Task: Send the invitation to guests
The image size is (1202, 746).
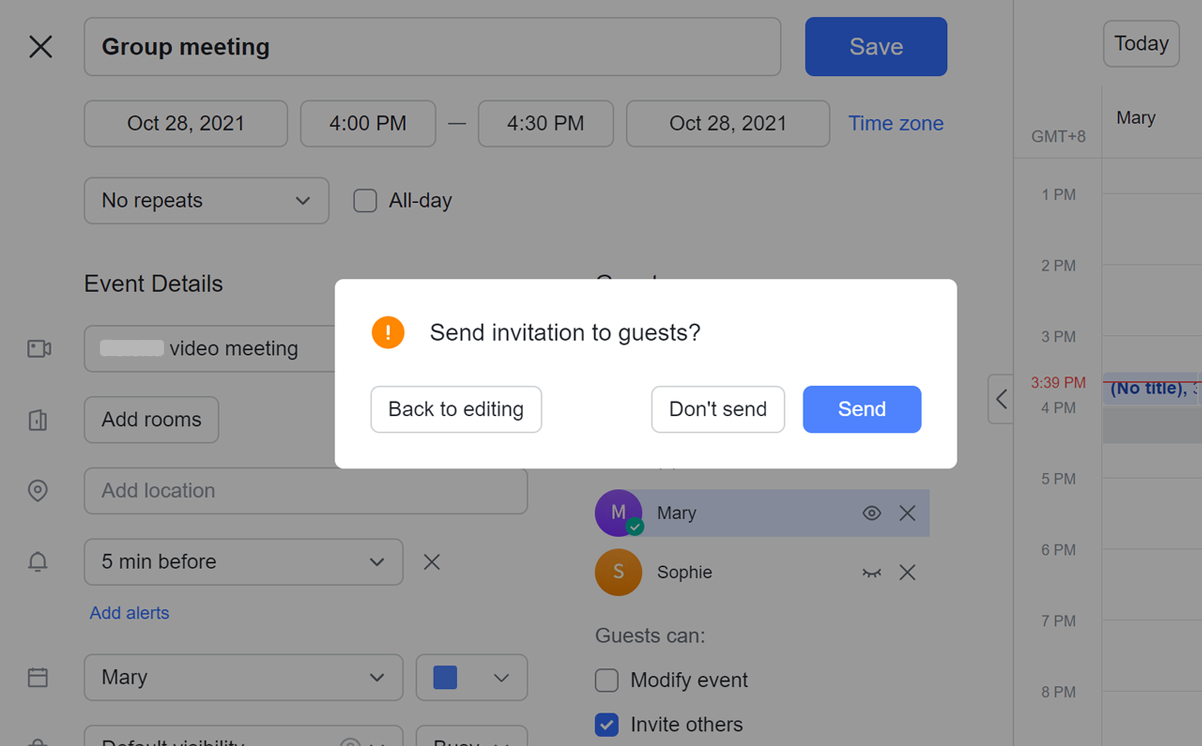Action: [861, 409]
